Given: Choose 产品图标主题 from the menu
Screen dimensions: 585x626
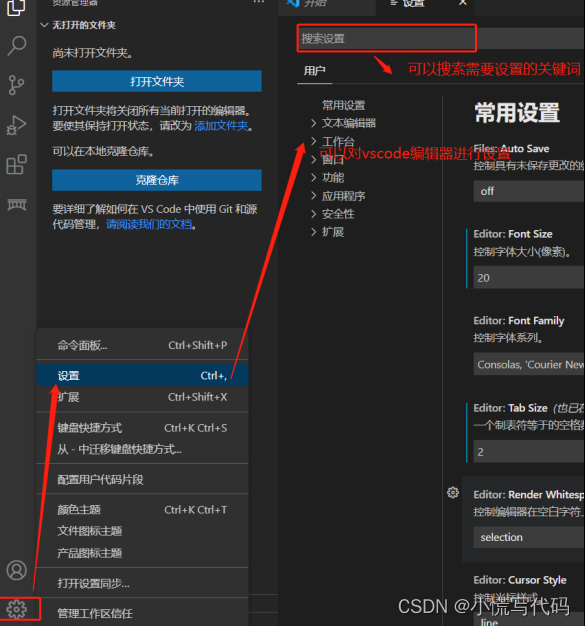Looking at the screenshot, I should [142, 553].
